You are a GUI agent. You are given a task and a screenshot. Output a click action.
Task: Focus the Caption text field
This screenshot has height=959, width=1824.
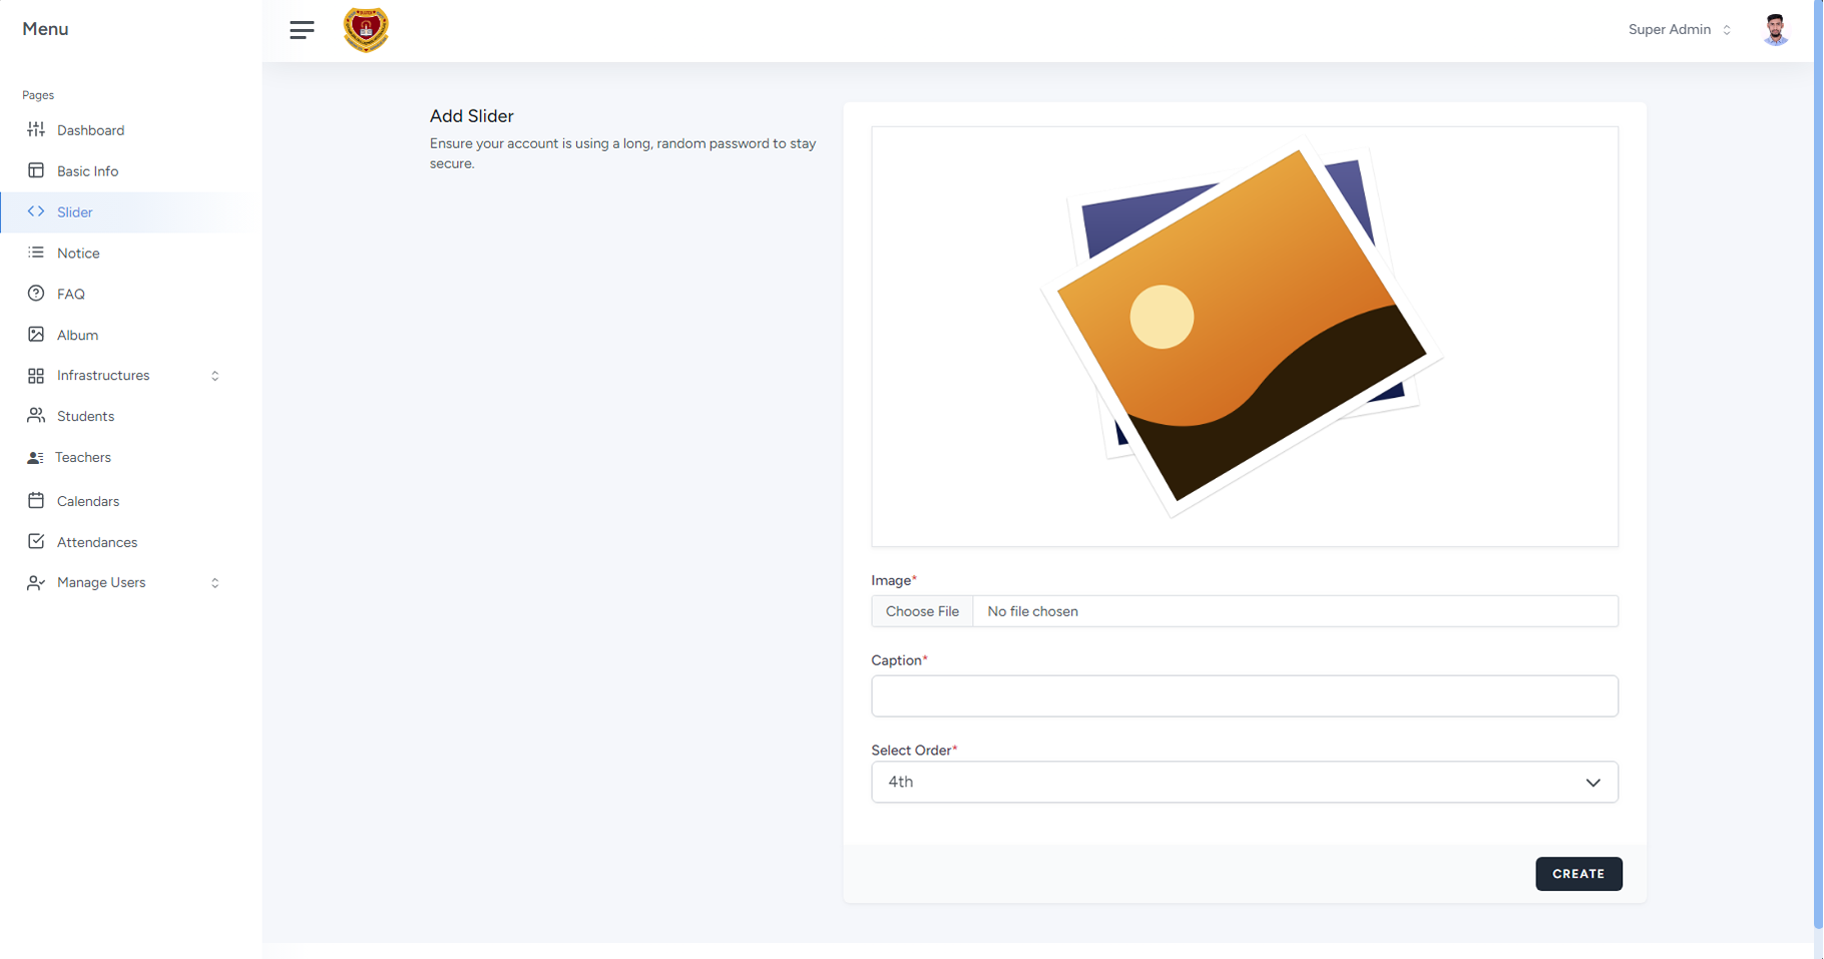click(x=1243, y=696)
